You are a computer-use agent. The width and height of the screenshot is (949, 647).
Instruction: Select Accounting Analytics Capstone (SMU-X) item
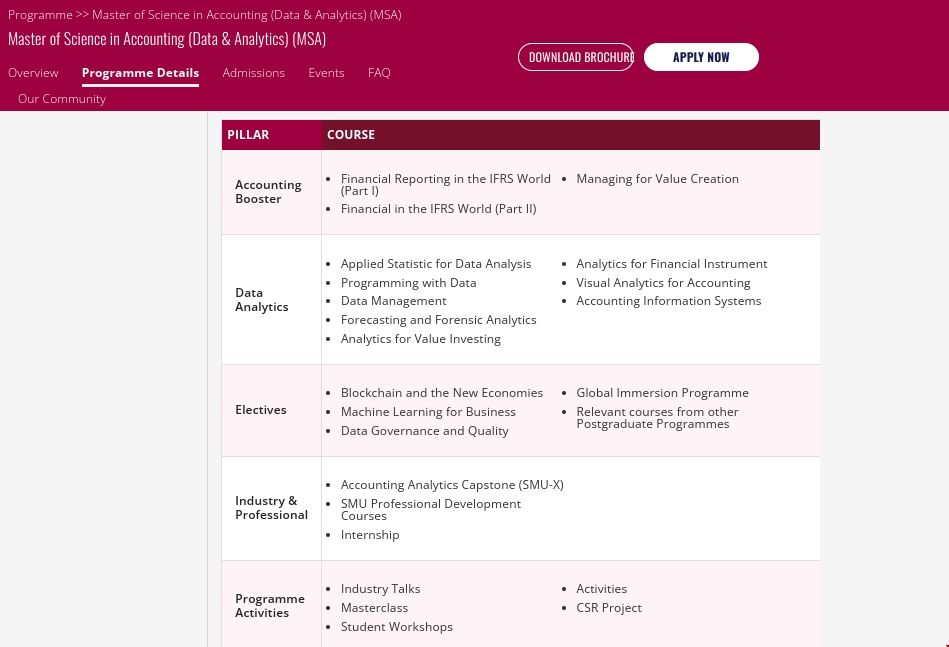pos(452,485)
